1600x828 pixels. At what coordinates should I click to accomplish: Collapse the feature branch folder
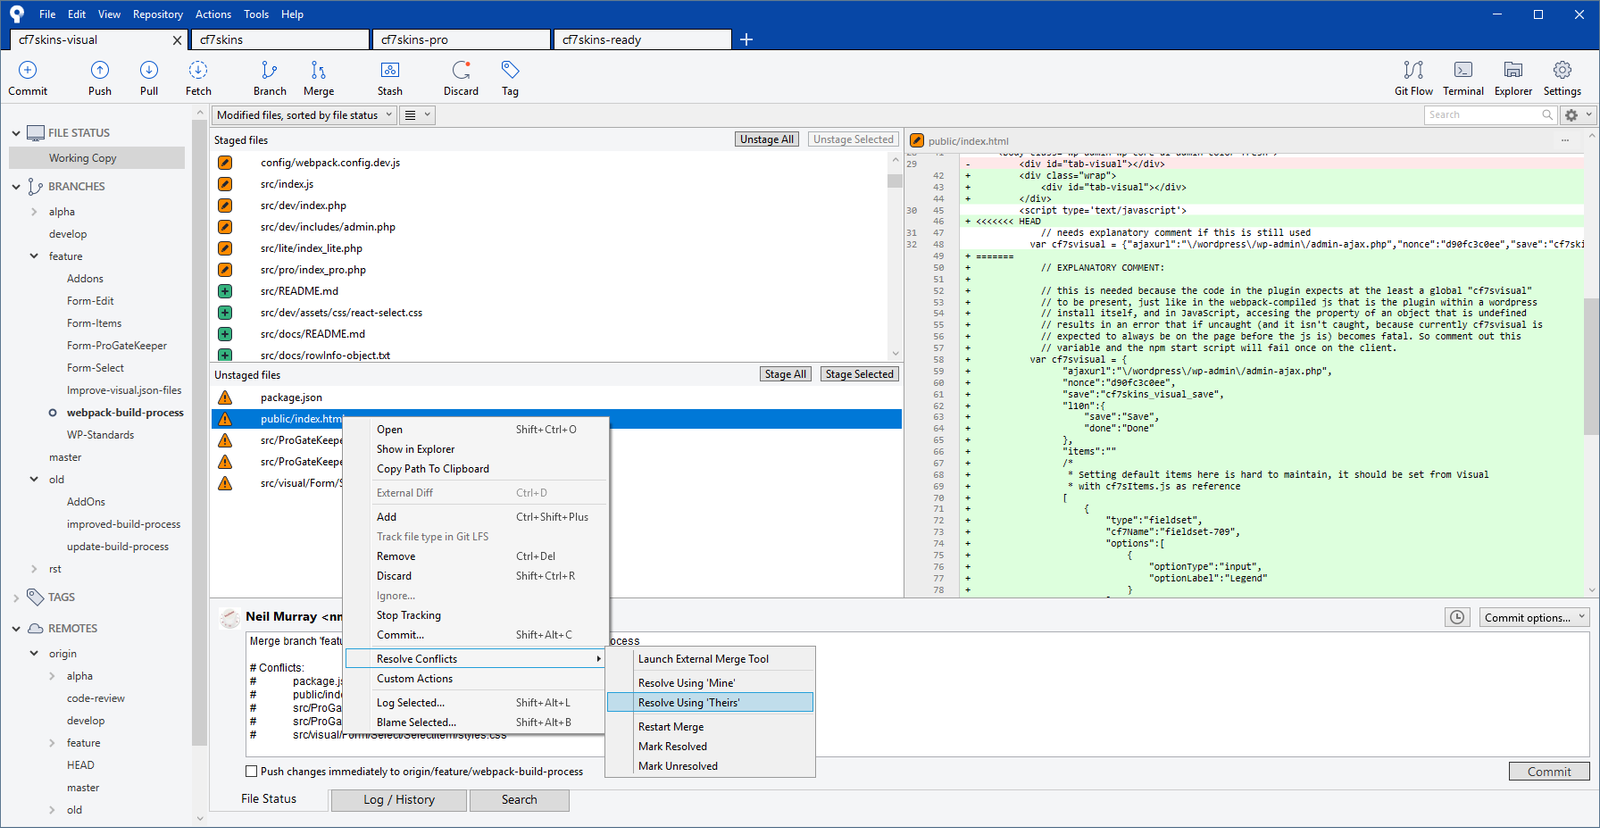[34, 257]
